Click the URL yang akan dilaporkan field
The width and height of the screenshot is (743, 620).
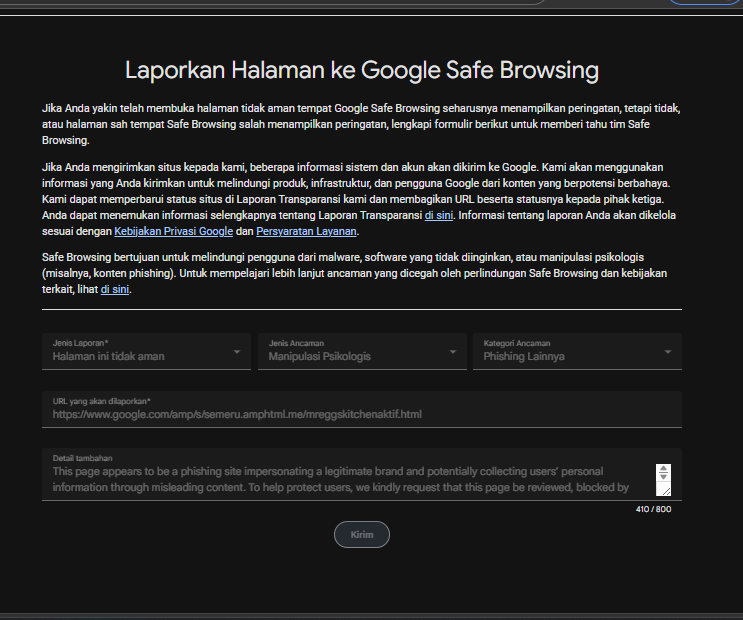click(x=362, y=410)
